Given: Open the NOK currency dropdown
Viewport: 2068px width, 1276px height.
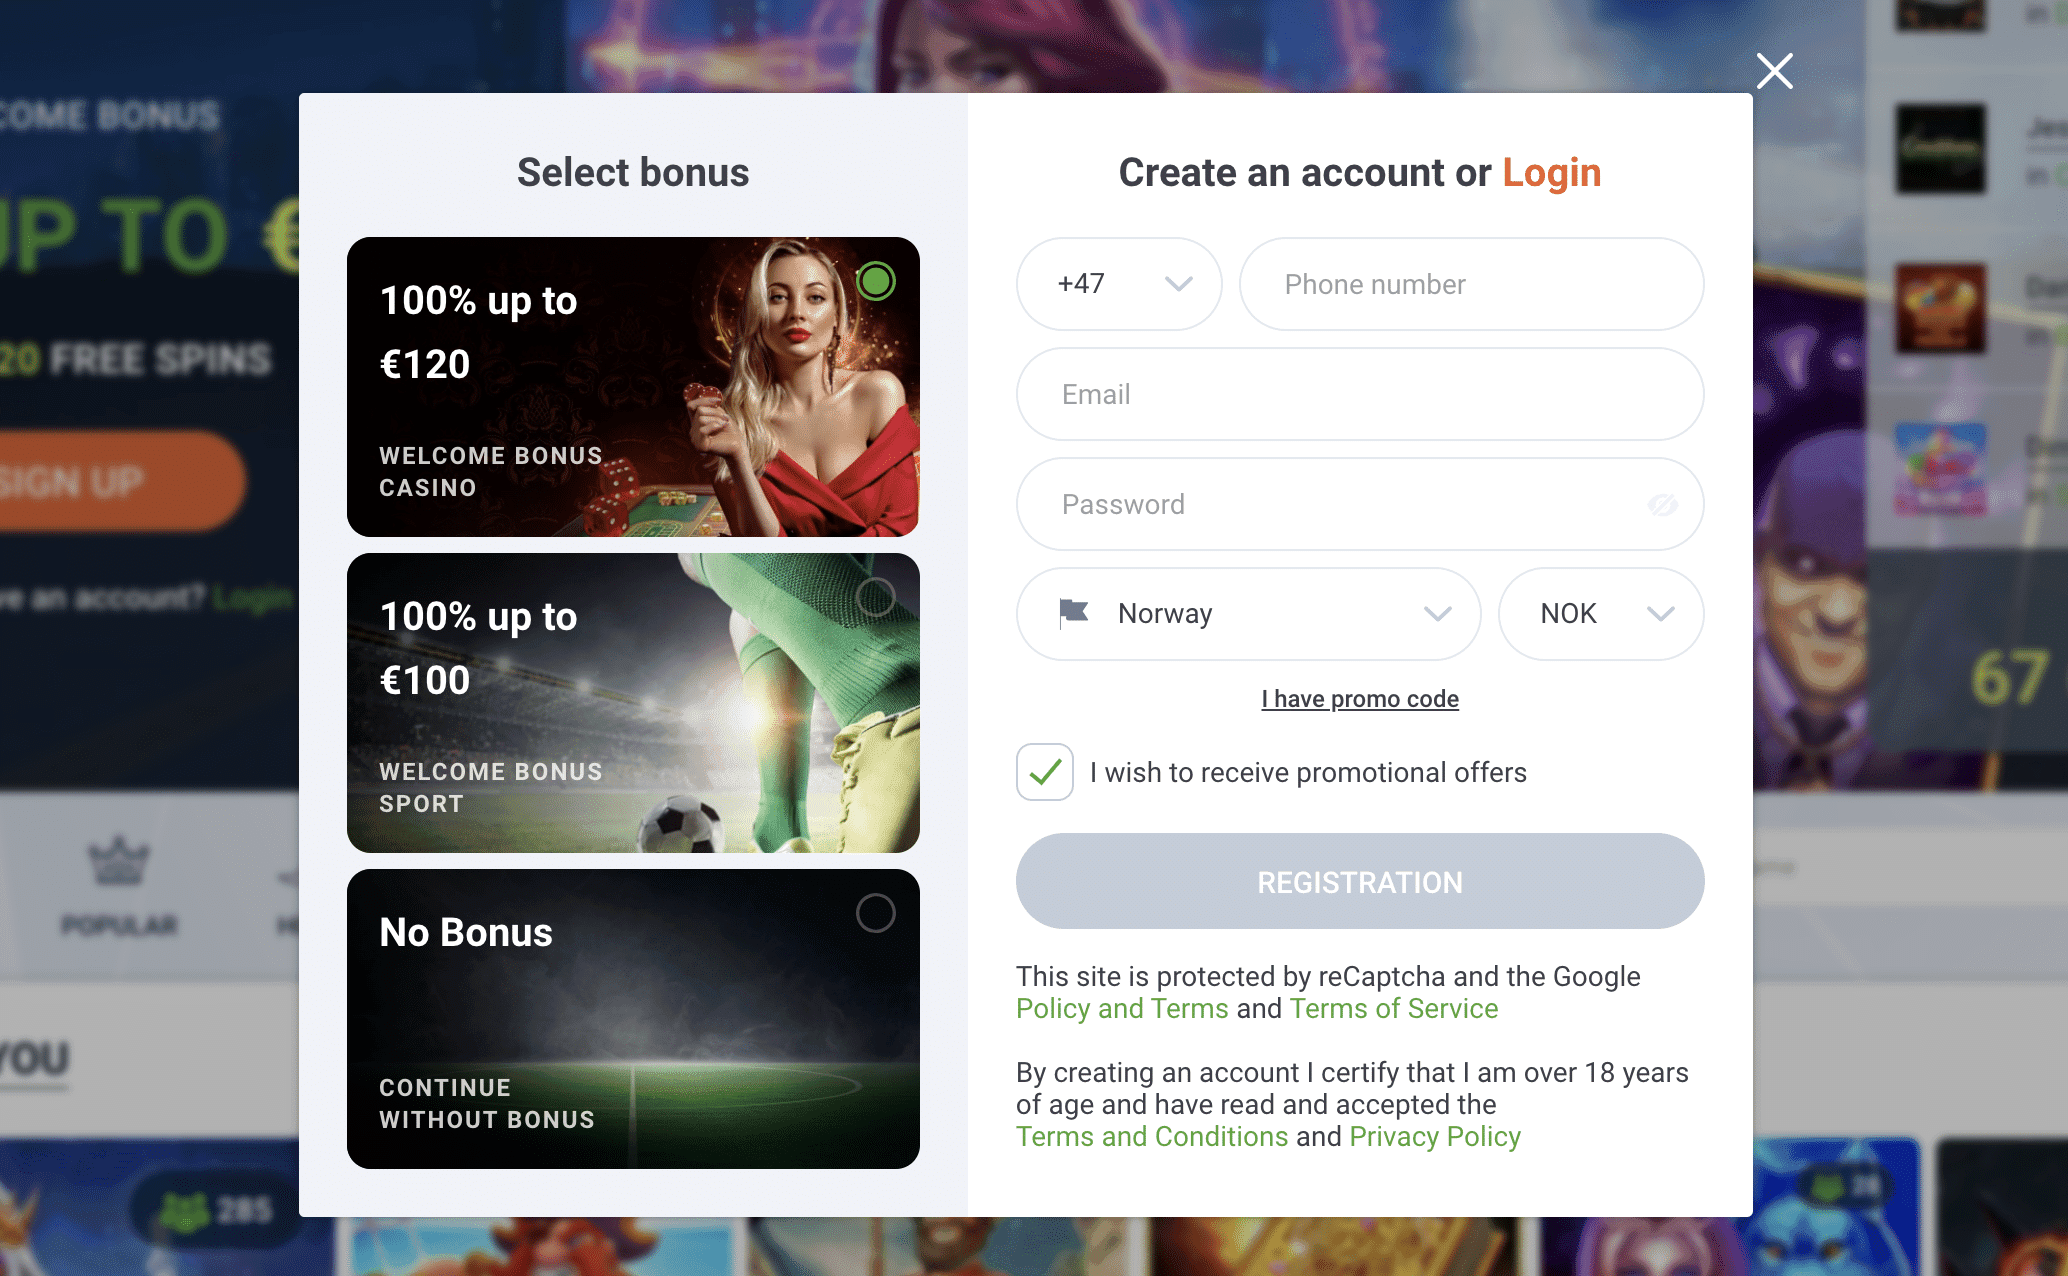Looking at the screenshot, I should [x=1601, y=614].
